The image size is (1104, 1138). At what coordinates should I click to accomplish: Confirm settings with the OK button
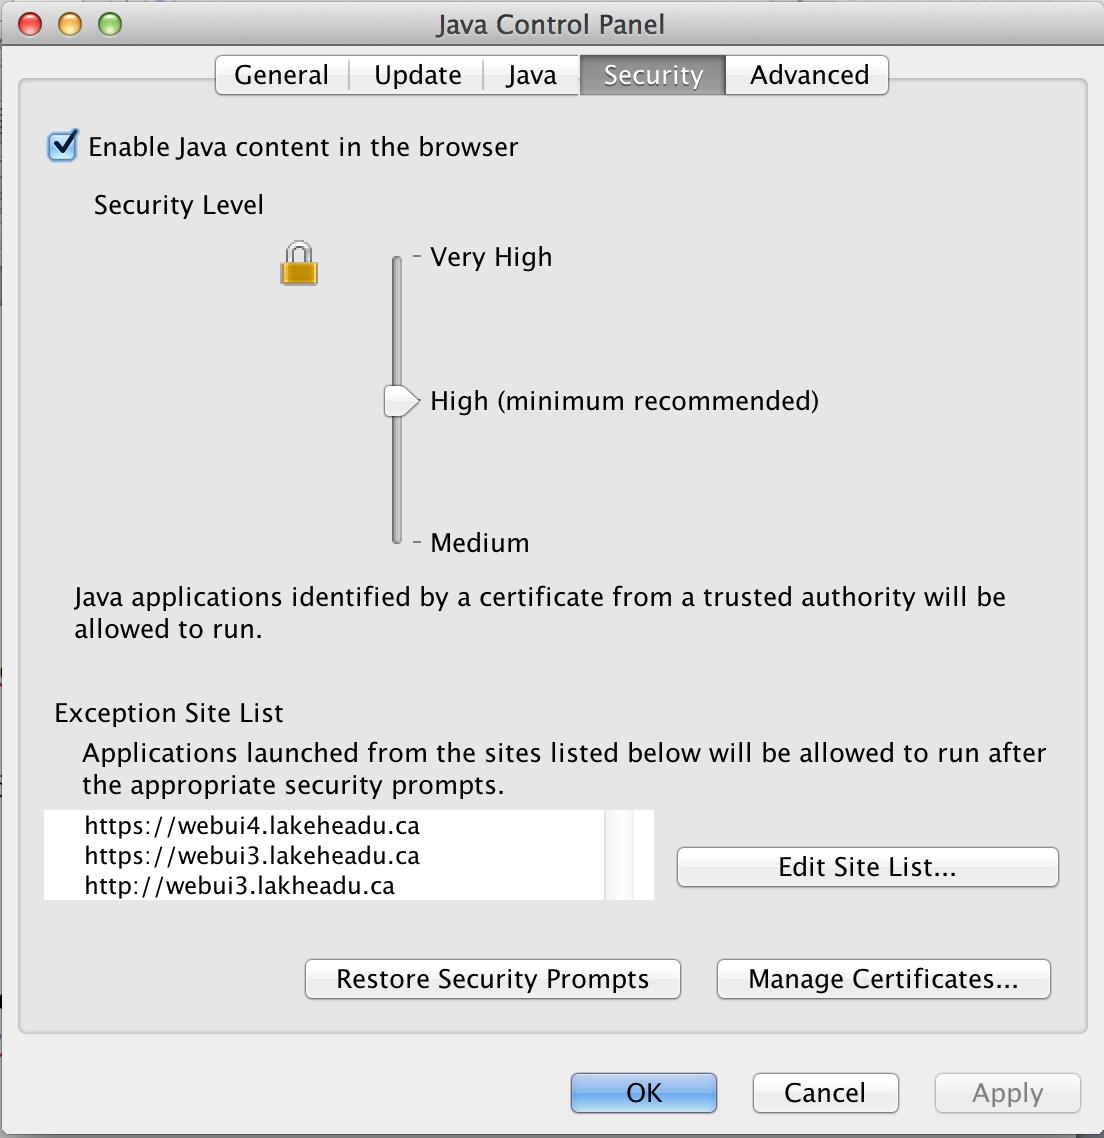click(x=643, y=1093)
